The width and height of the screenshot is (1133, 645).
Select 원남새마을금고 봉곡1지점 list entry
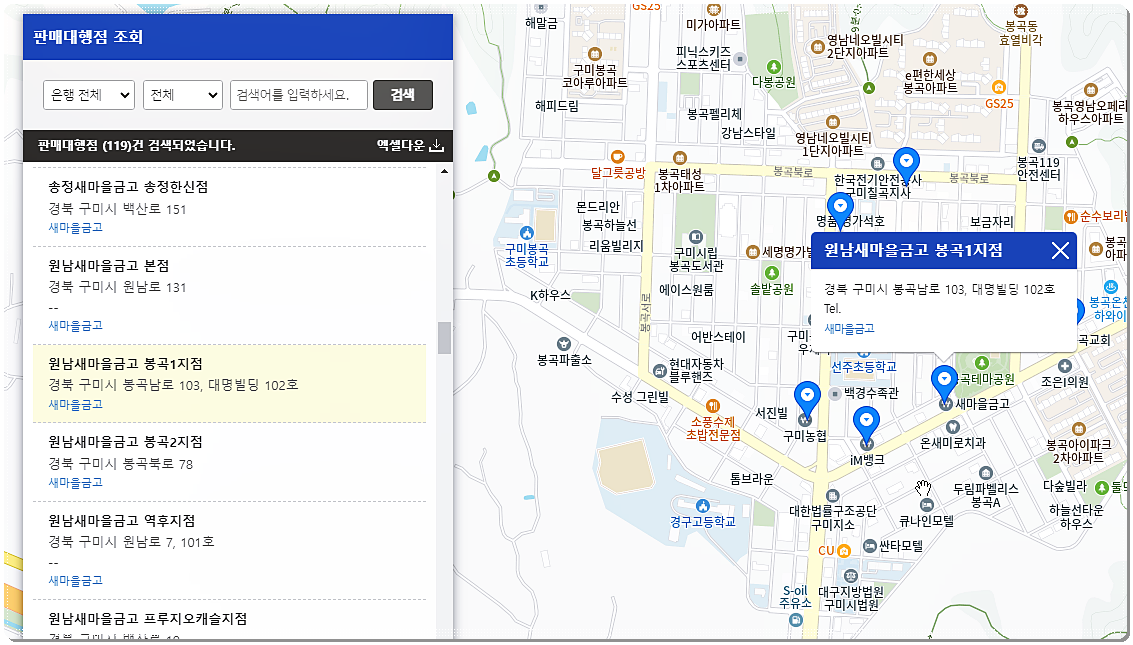[x=229, y=384]
